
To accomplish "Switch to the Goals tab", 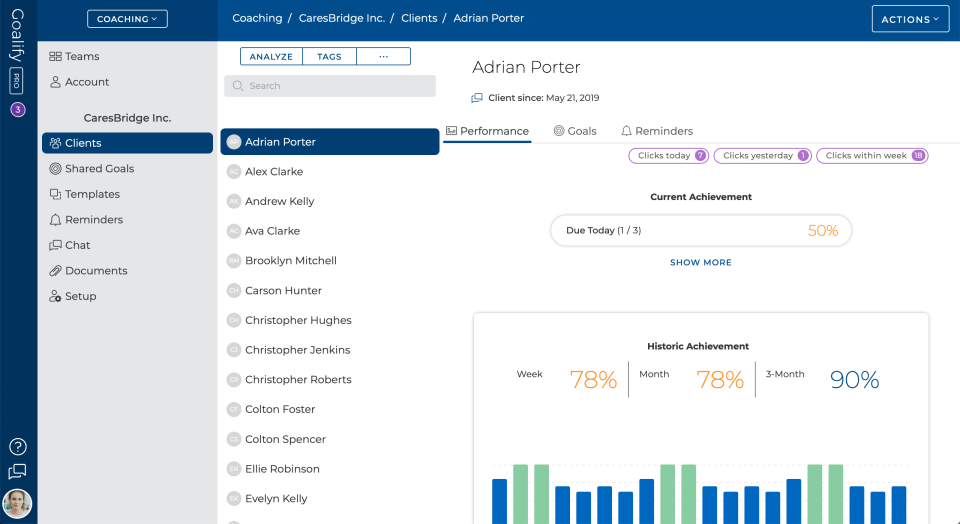I will point(575,131).
